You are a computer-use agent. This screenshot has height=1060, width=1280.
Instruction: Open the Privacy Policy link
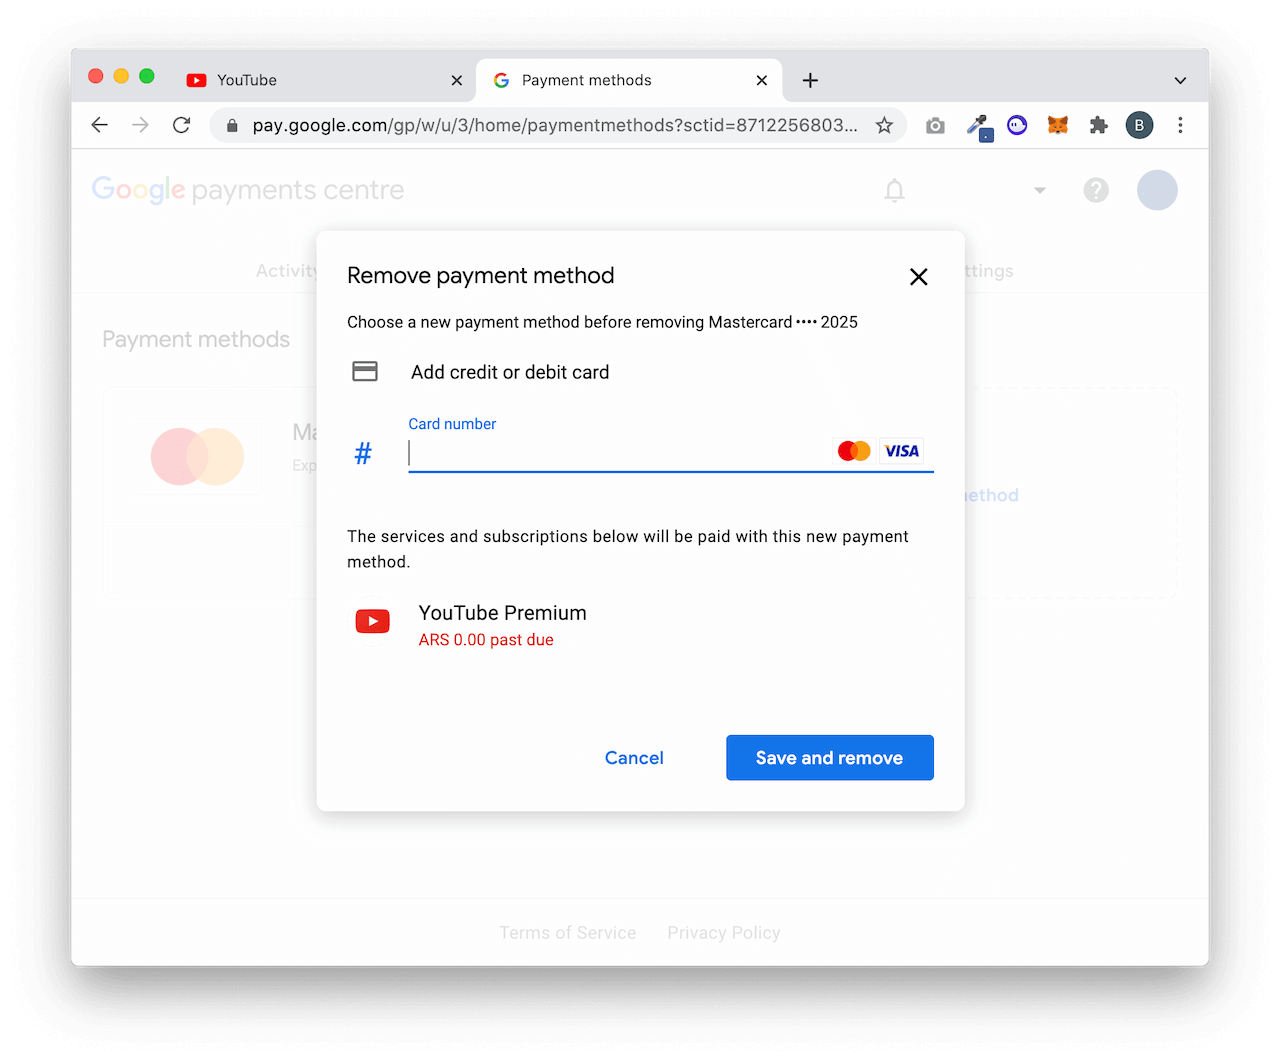pyautogui.click(x=724, y=933)
